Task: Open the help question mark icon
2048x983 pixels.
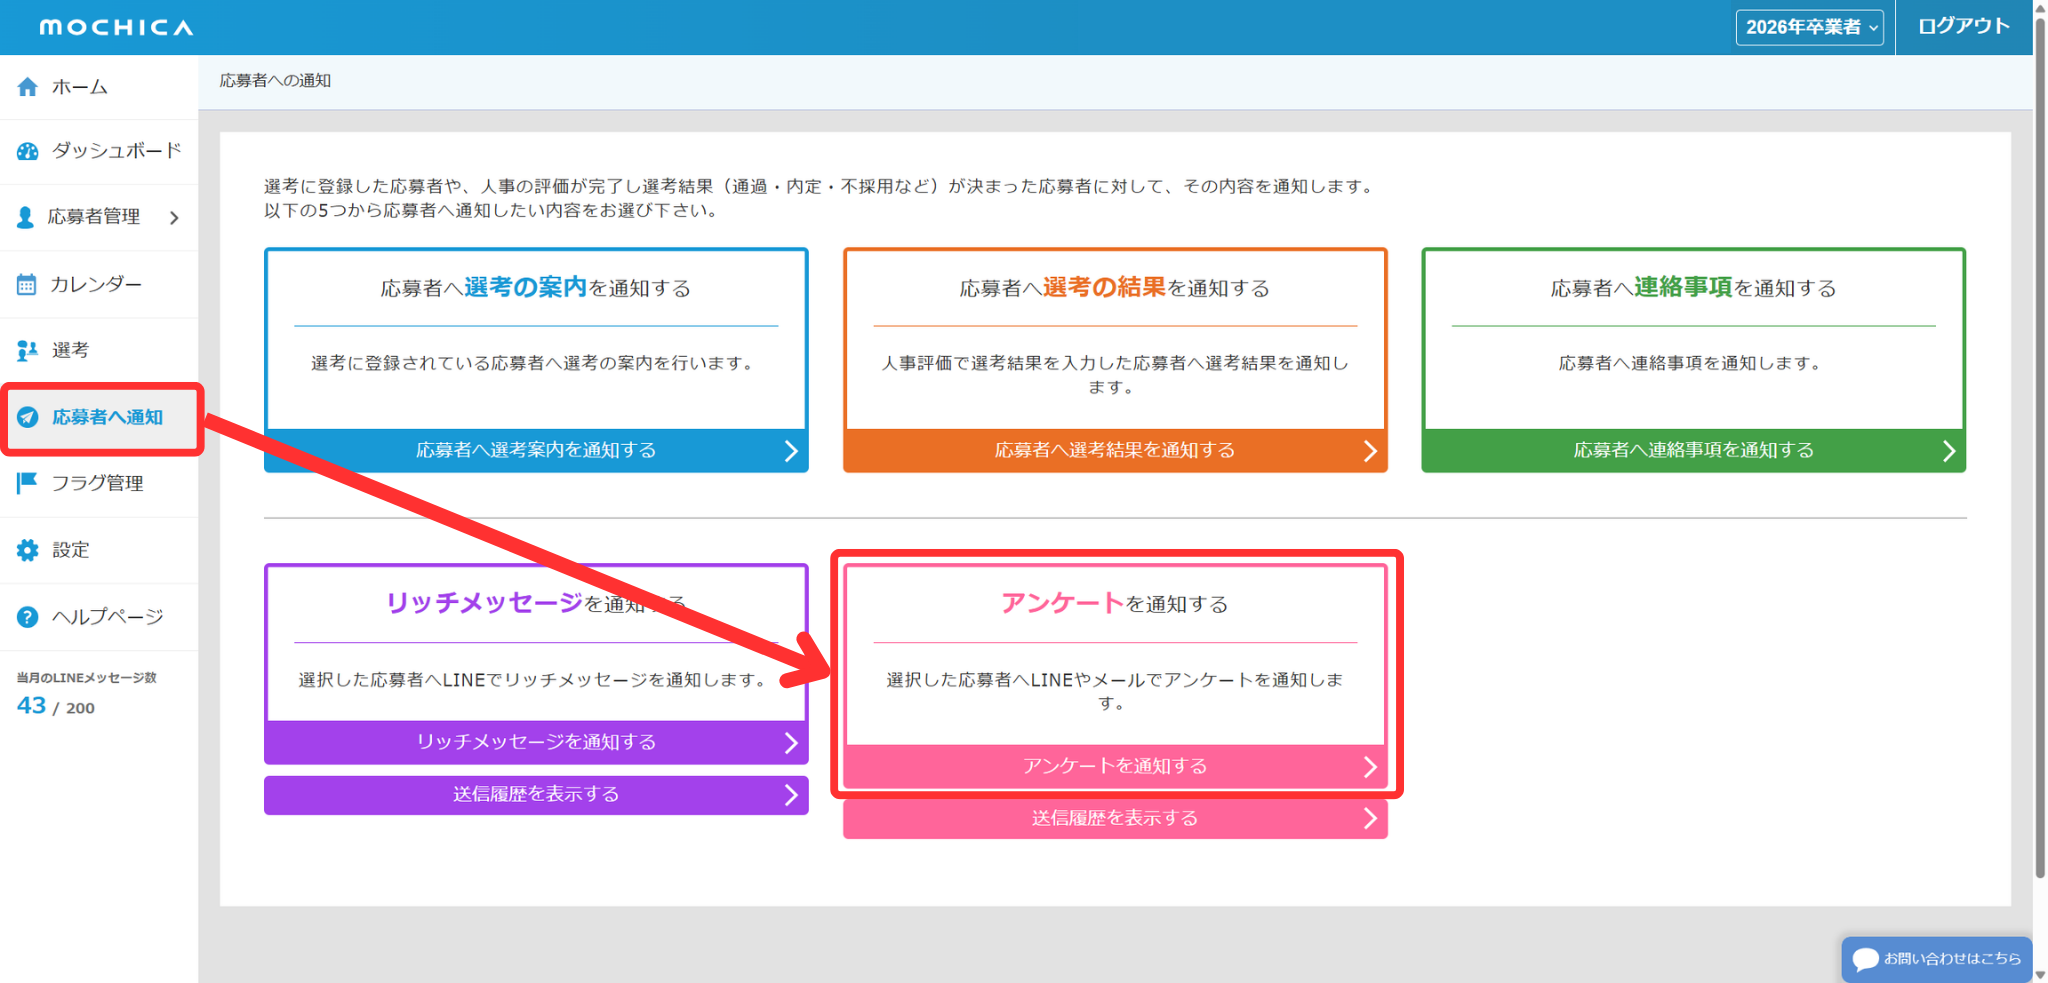Action: tap(28, 617)
